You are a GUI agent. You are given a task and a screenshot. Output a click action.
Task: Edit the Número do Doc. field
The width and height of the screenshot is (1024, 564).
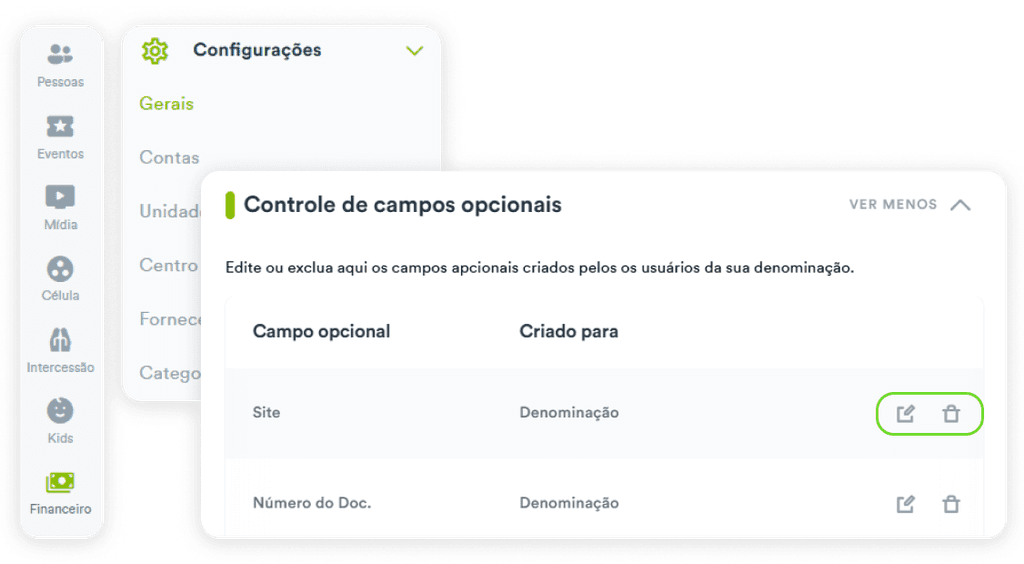point(905,504)
